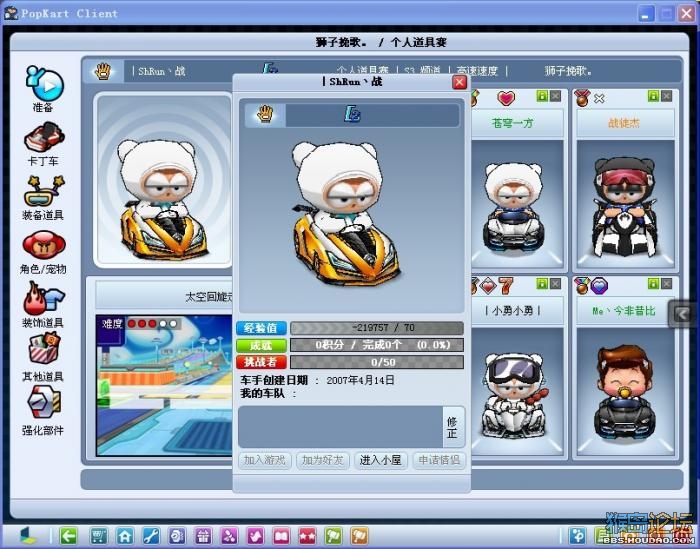
Task: Click the track preview thumbnail
Action: click(x=164, y=386)
